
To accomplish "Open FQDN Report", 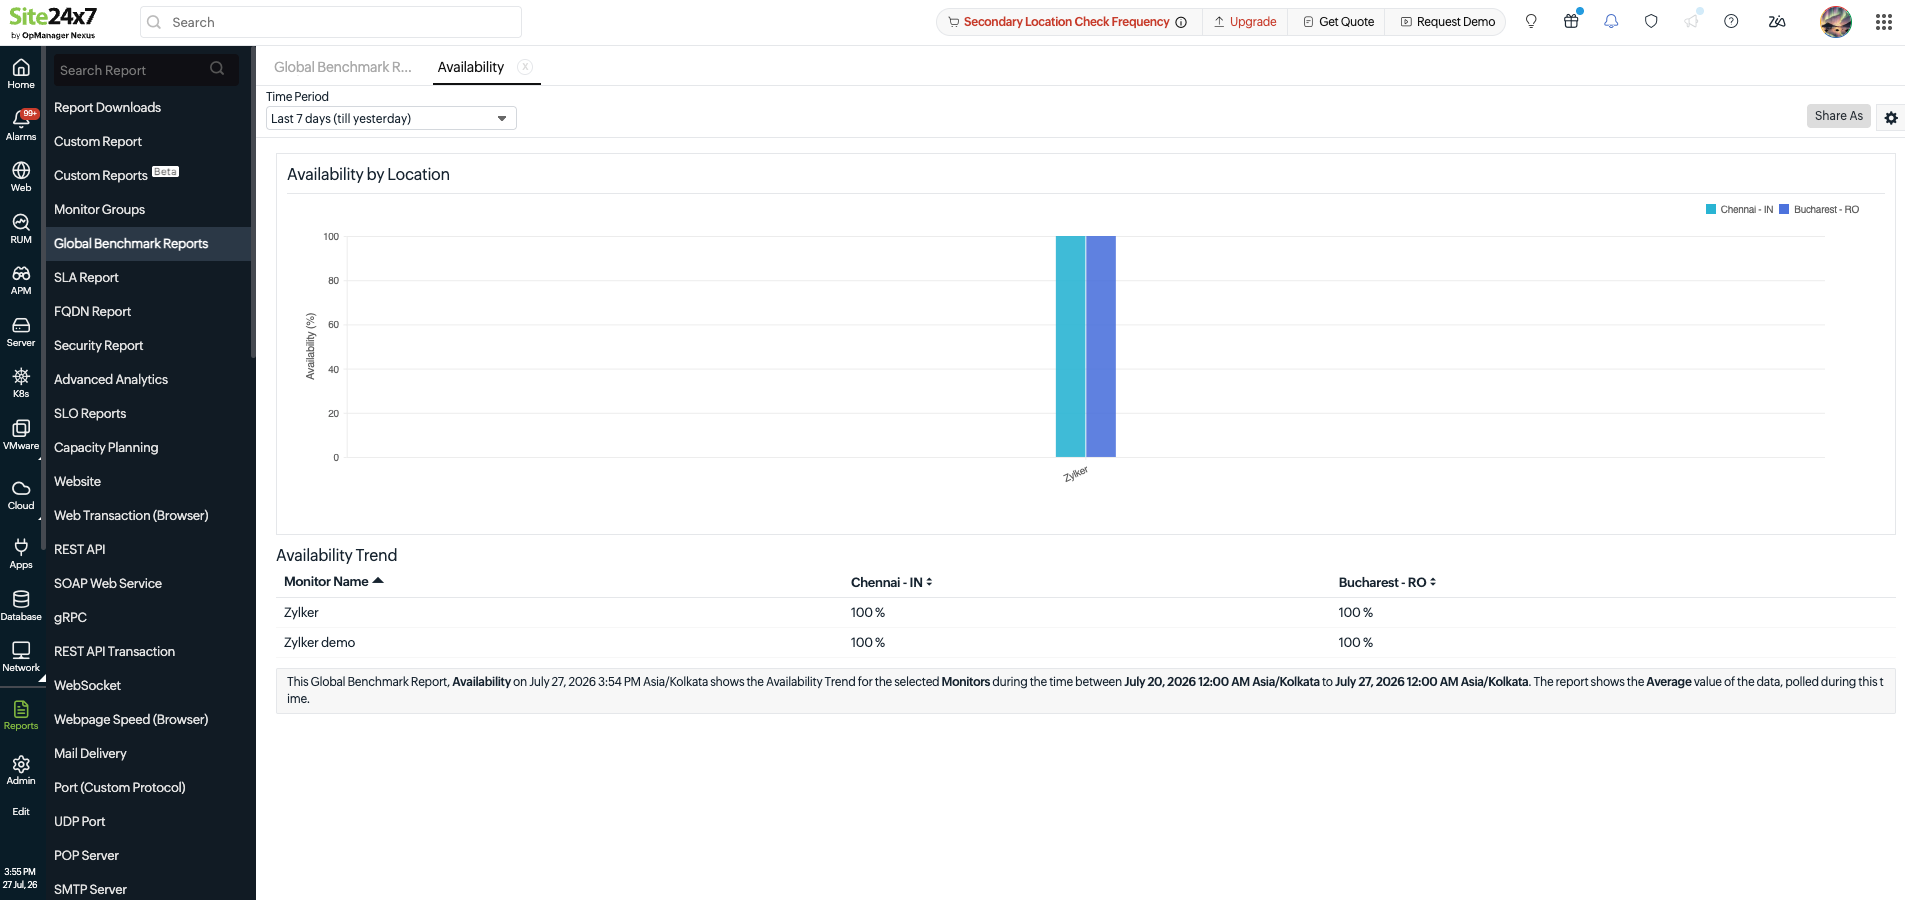I will [x=92, y=311].
